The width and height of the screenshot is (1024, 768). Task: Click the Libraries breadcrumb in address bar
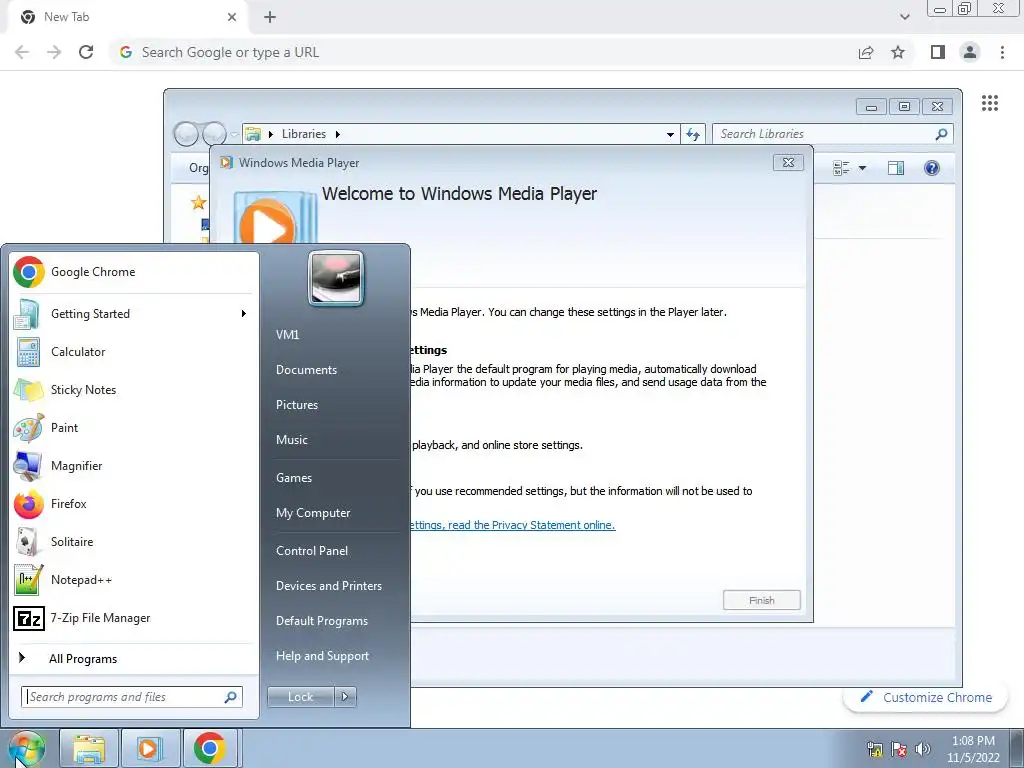click(304, 134)
